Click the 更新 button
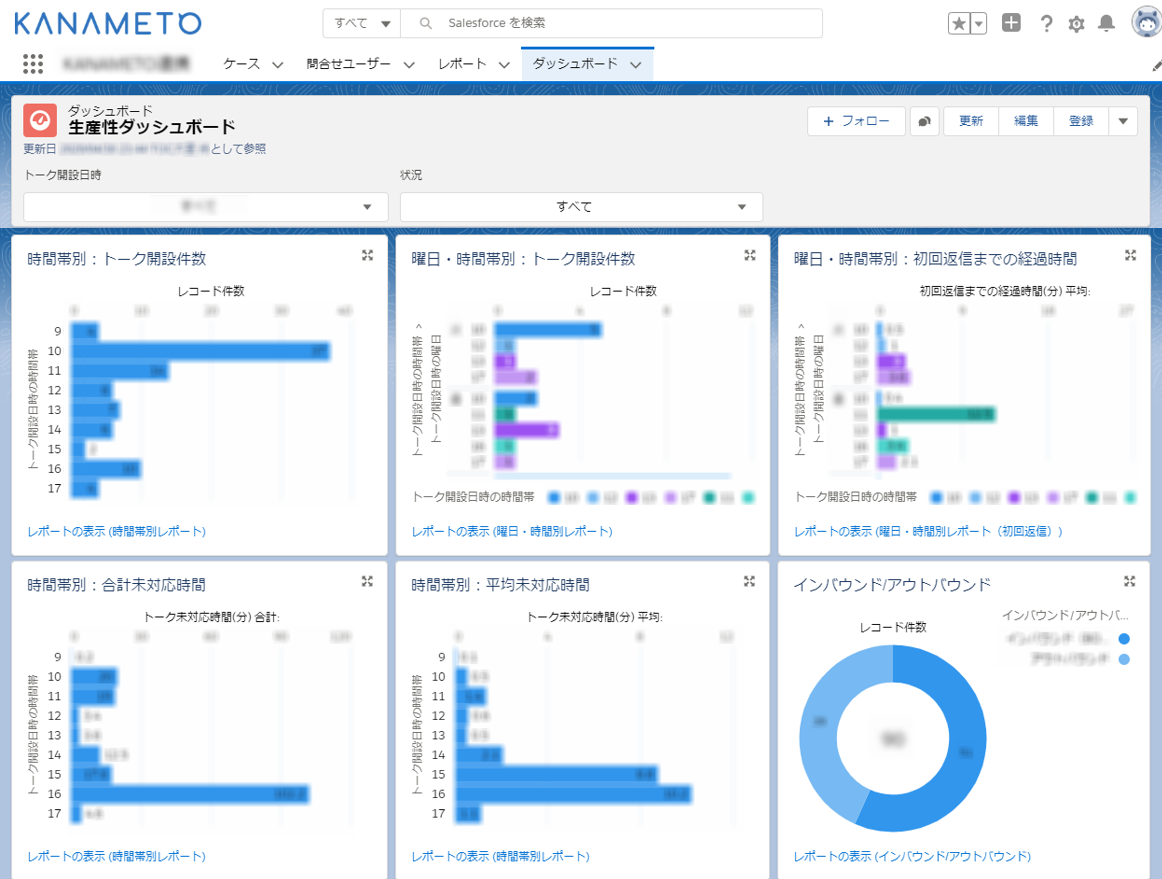Viewport: 1162px width, 879px height. 970,120
